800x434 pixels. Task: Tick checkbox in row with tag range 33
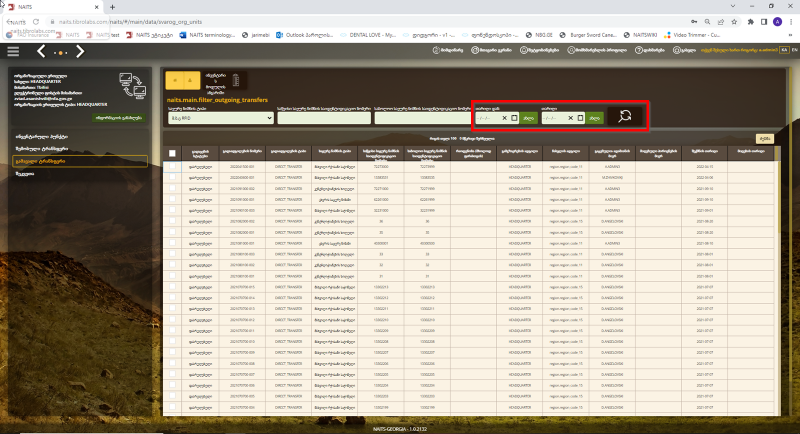click(x=172, y=254)
